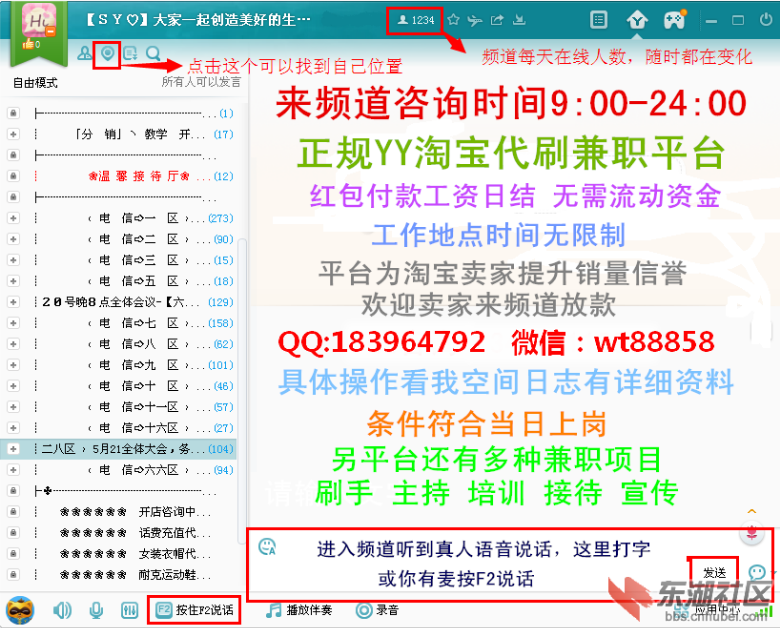Click lock icon beside 开店咨询中

point(13,512)
